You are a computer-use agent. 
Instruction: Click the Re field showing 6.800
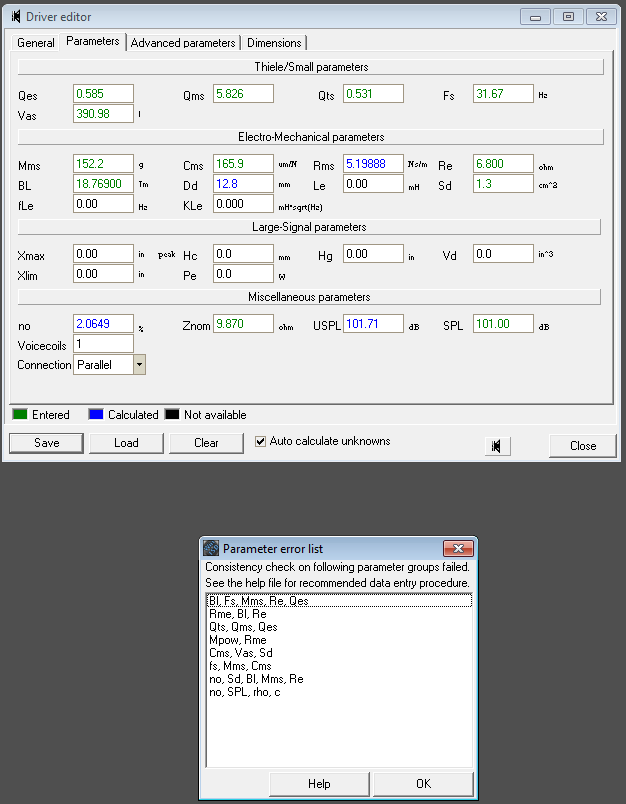[x=503, y=164]
